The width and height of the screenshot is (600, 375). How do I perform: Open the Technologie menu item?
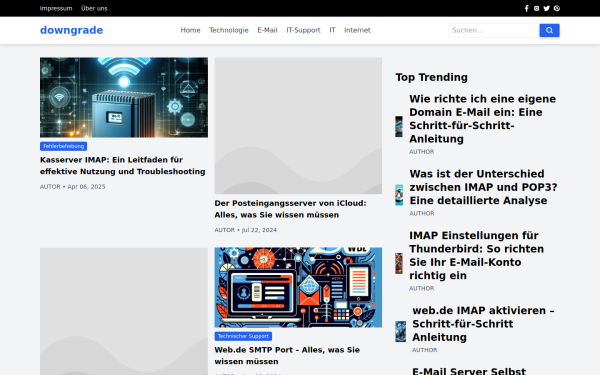229,30
